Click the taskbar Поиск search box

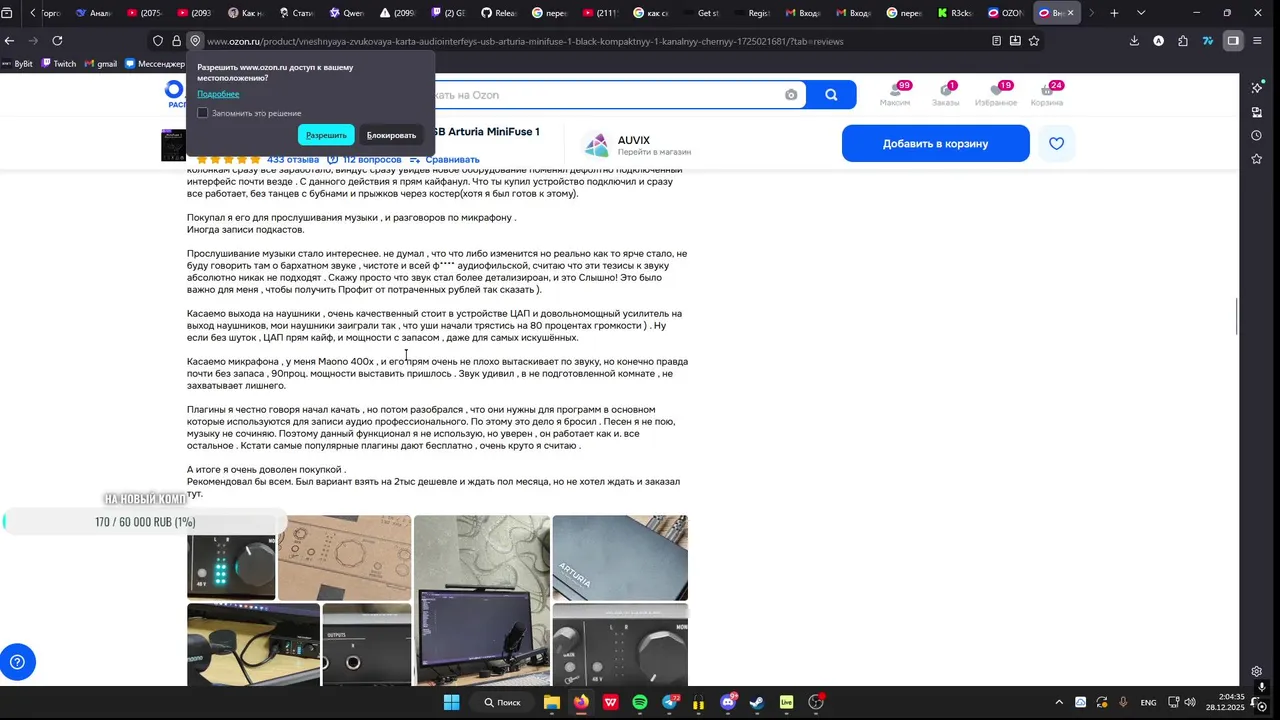(x=502, y=702)
